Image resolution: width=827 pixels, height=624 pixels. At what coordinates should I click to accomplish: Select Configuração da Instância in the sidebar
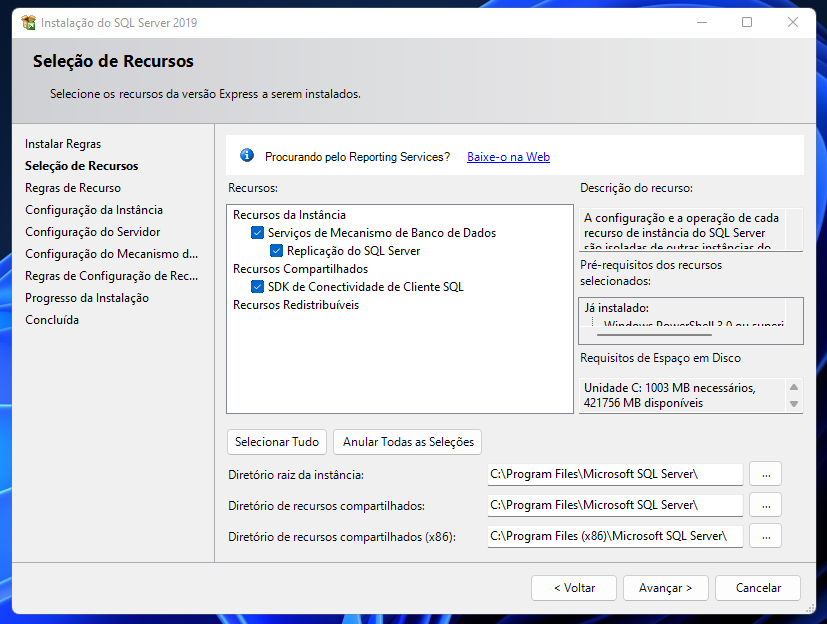click(x=86, y=209)
